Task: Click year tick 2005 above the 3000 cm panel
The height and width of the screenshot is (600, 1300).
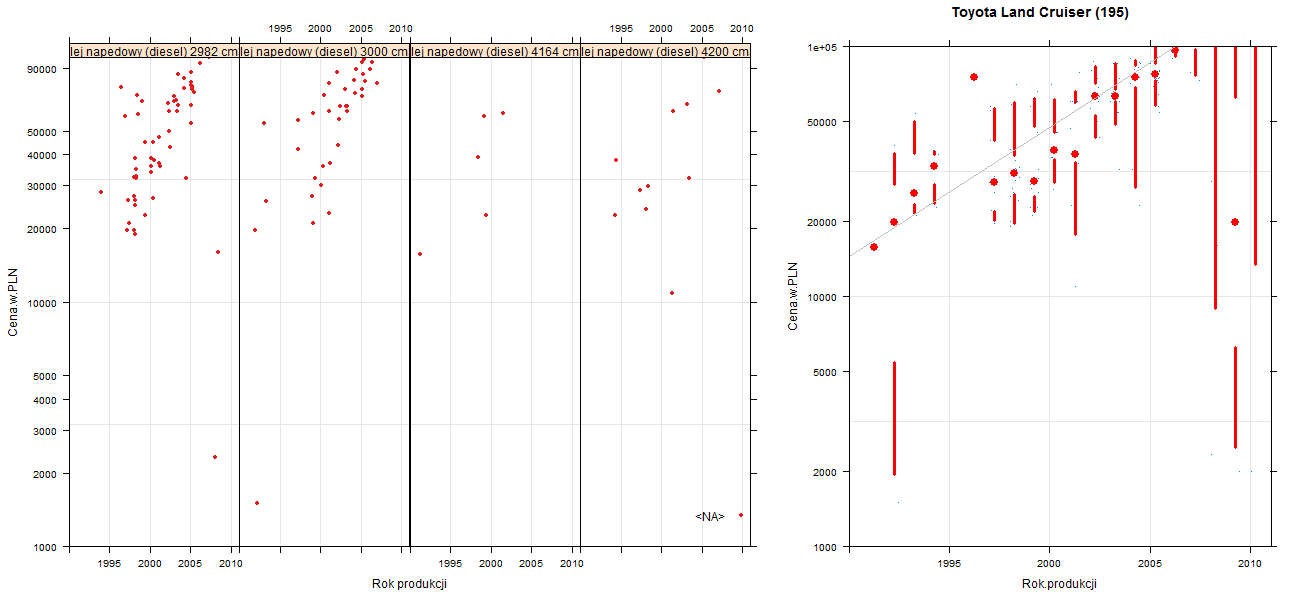Action: point(362,28)
